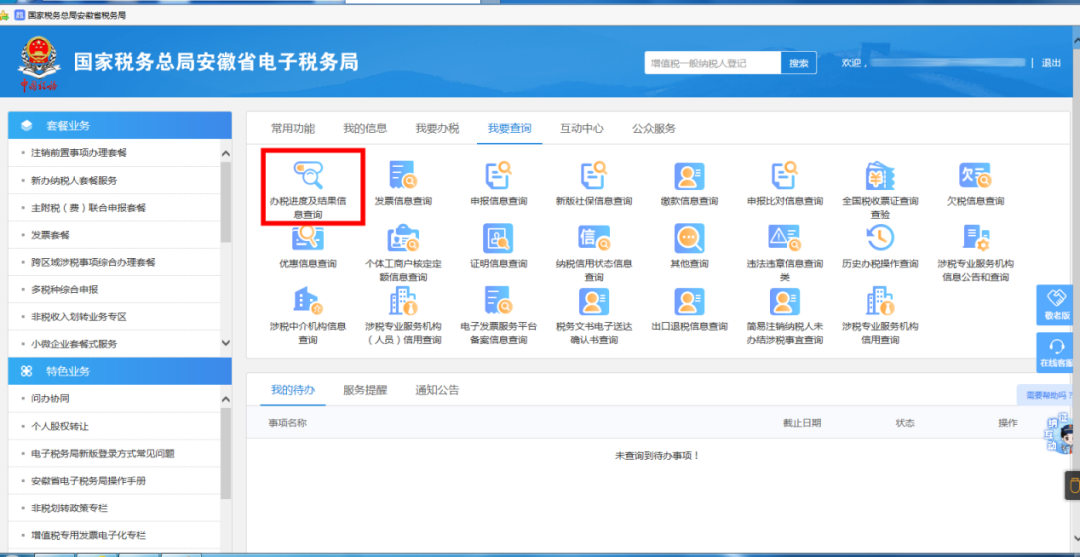Click the 敬老版 side button
Image resolution: width=1080 pixels, height=557 pixels.
[x=1055, y=305]
